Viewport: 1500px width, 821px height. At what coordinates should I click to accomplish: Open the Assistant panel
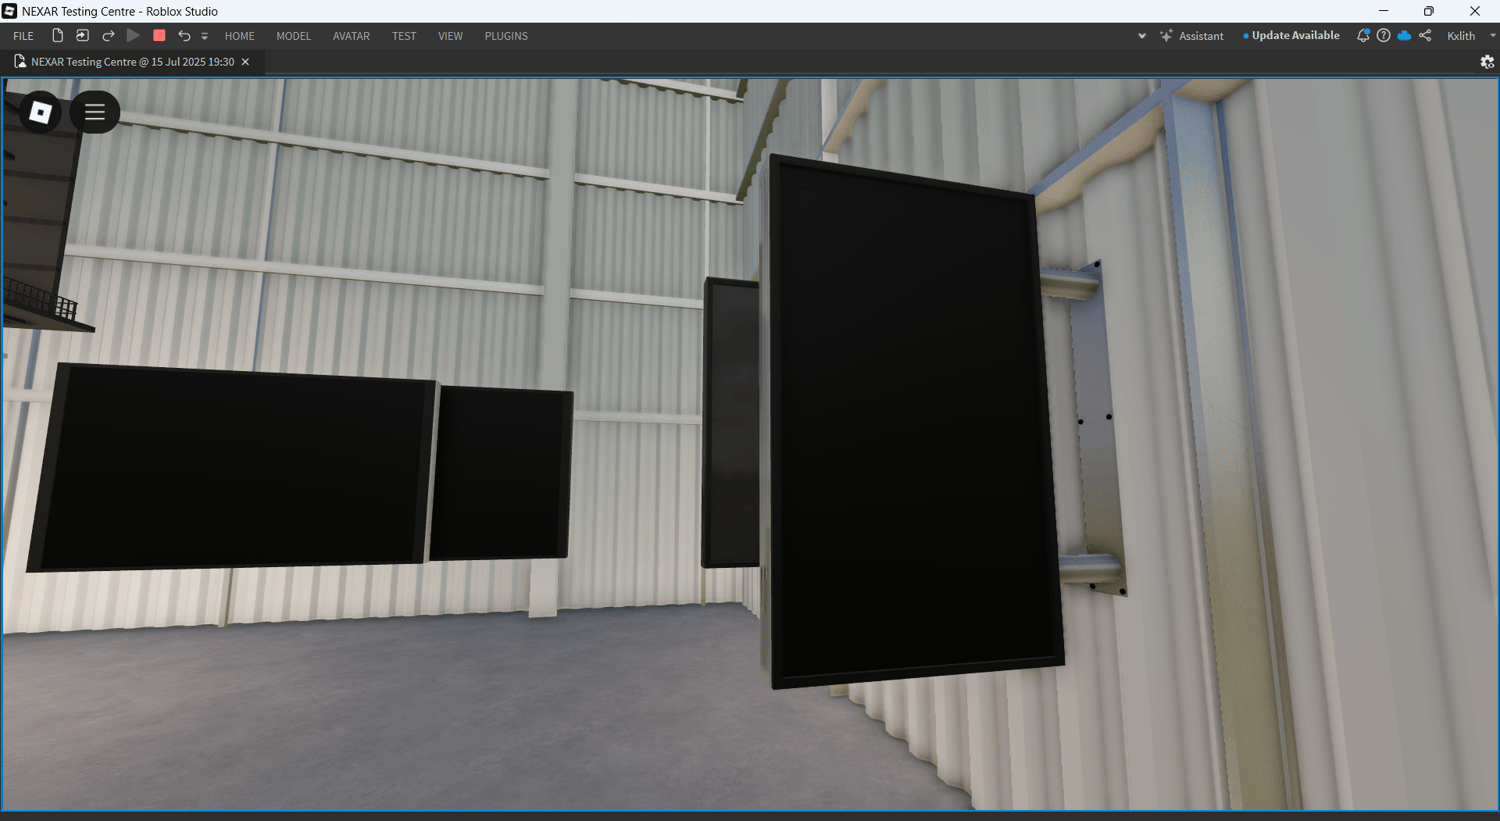tap(1191, 36)
